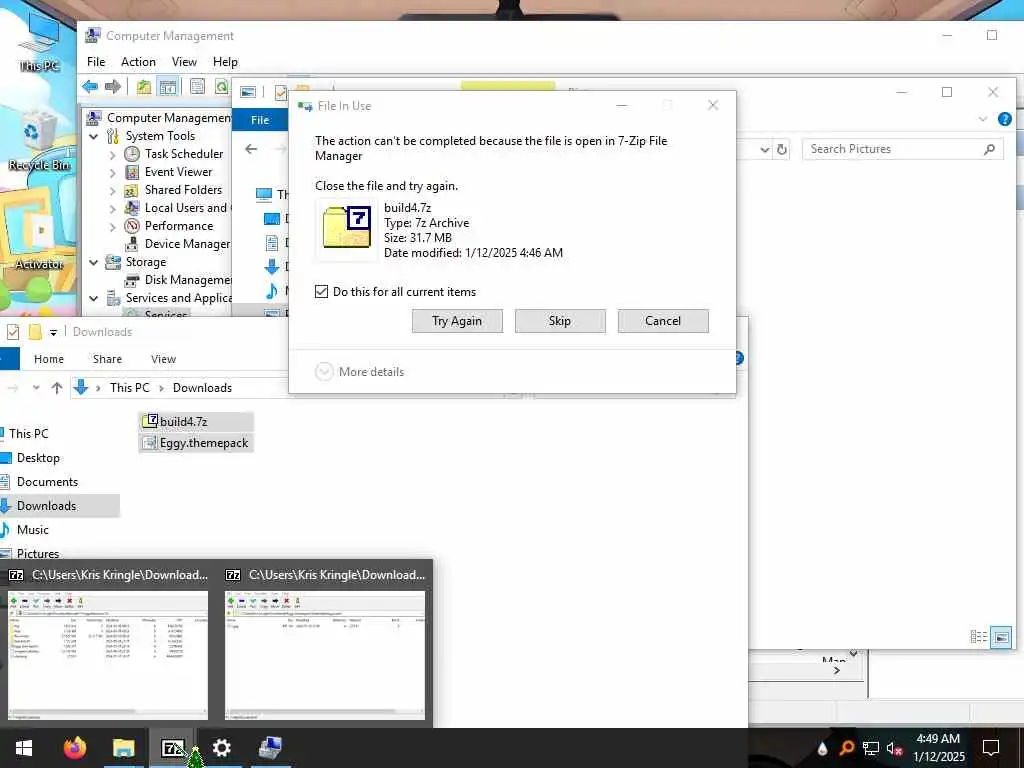Open Help menu in Computer Management
The image size is (1024, 768).
pyautogui.click(x=225, y=61)
